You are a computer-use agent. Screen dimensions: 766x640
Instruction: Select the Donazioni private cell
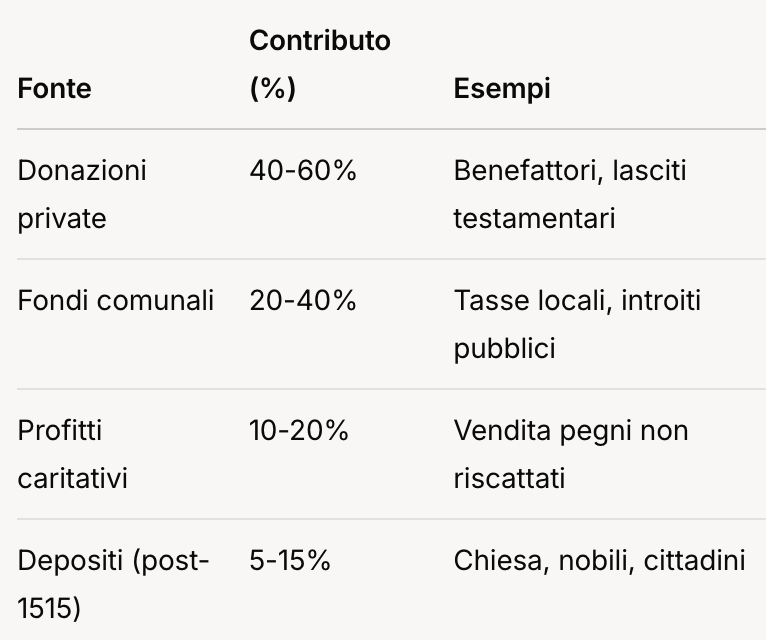pos(82,194)
